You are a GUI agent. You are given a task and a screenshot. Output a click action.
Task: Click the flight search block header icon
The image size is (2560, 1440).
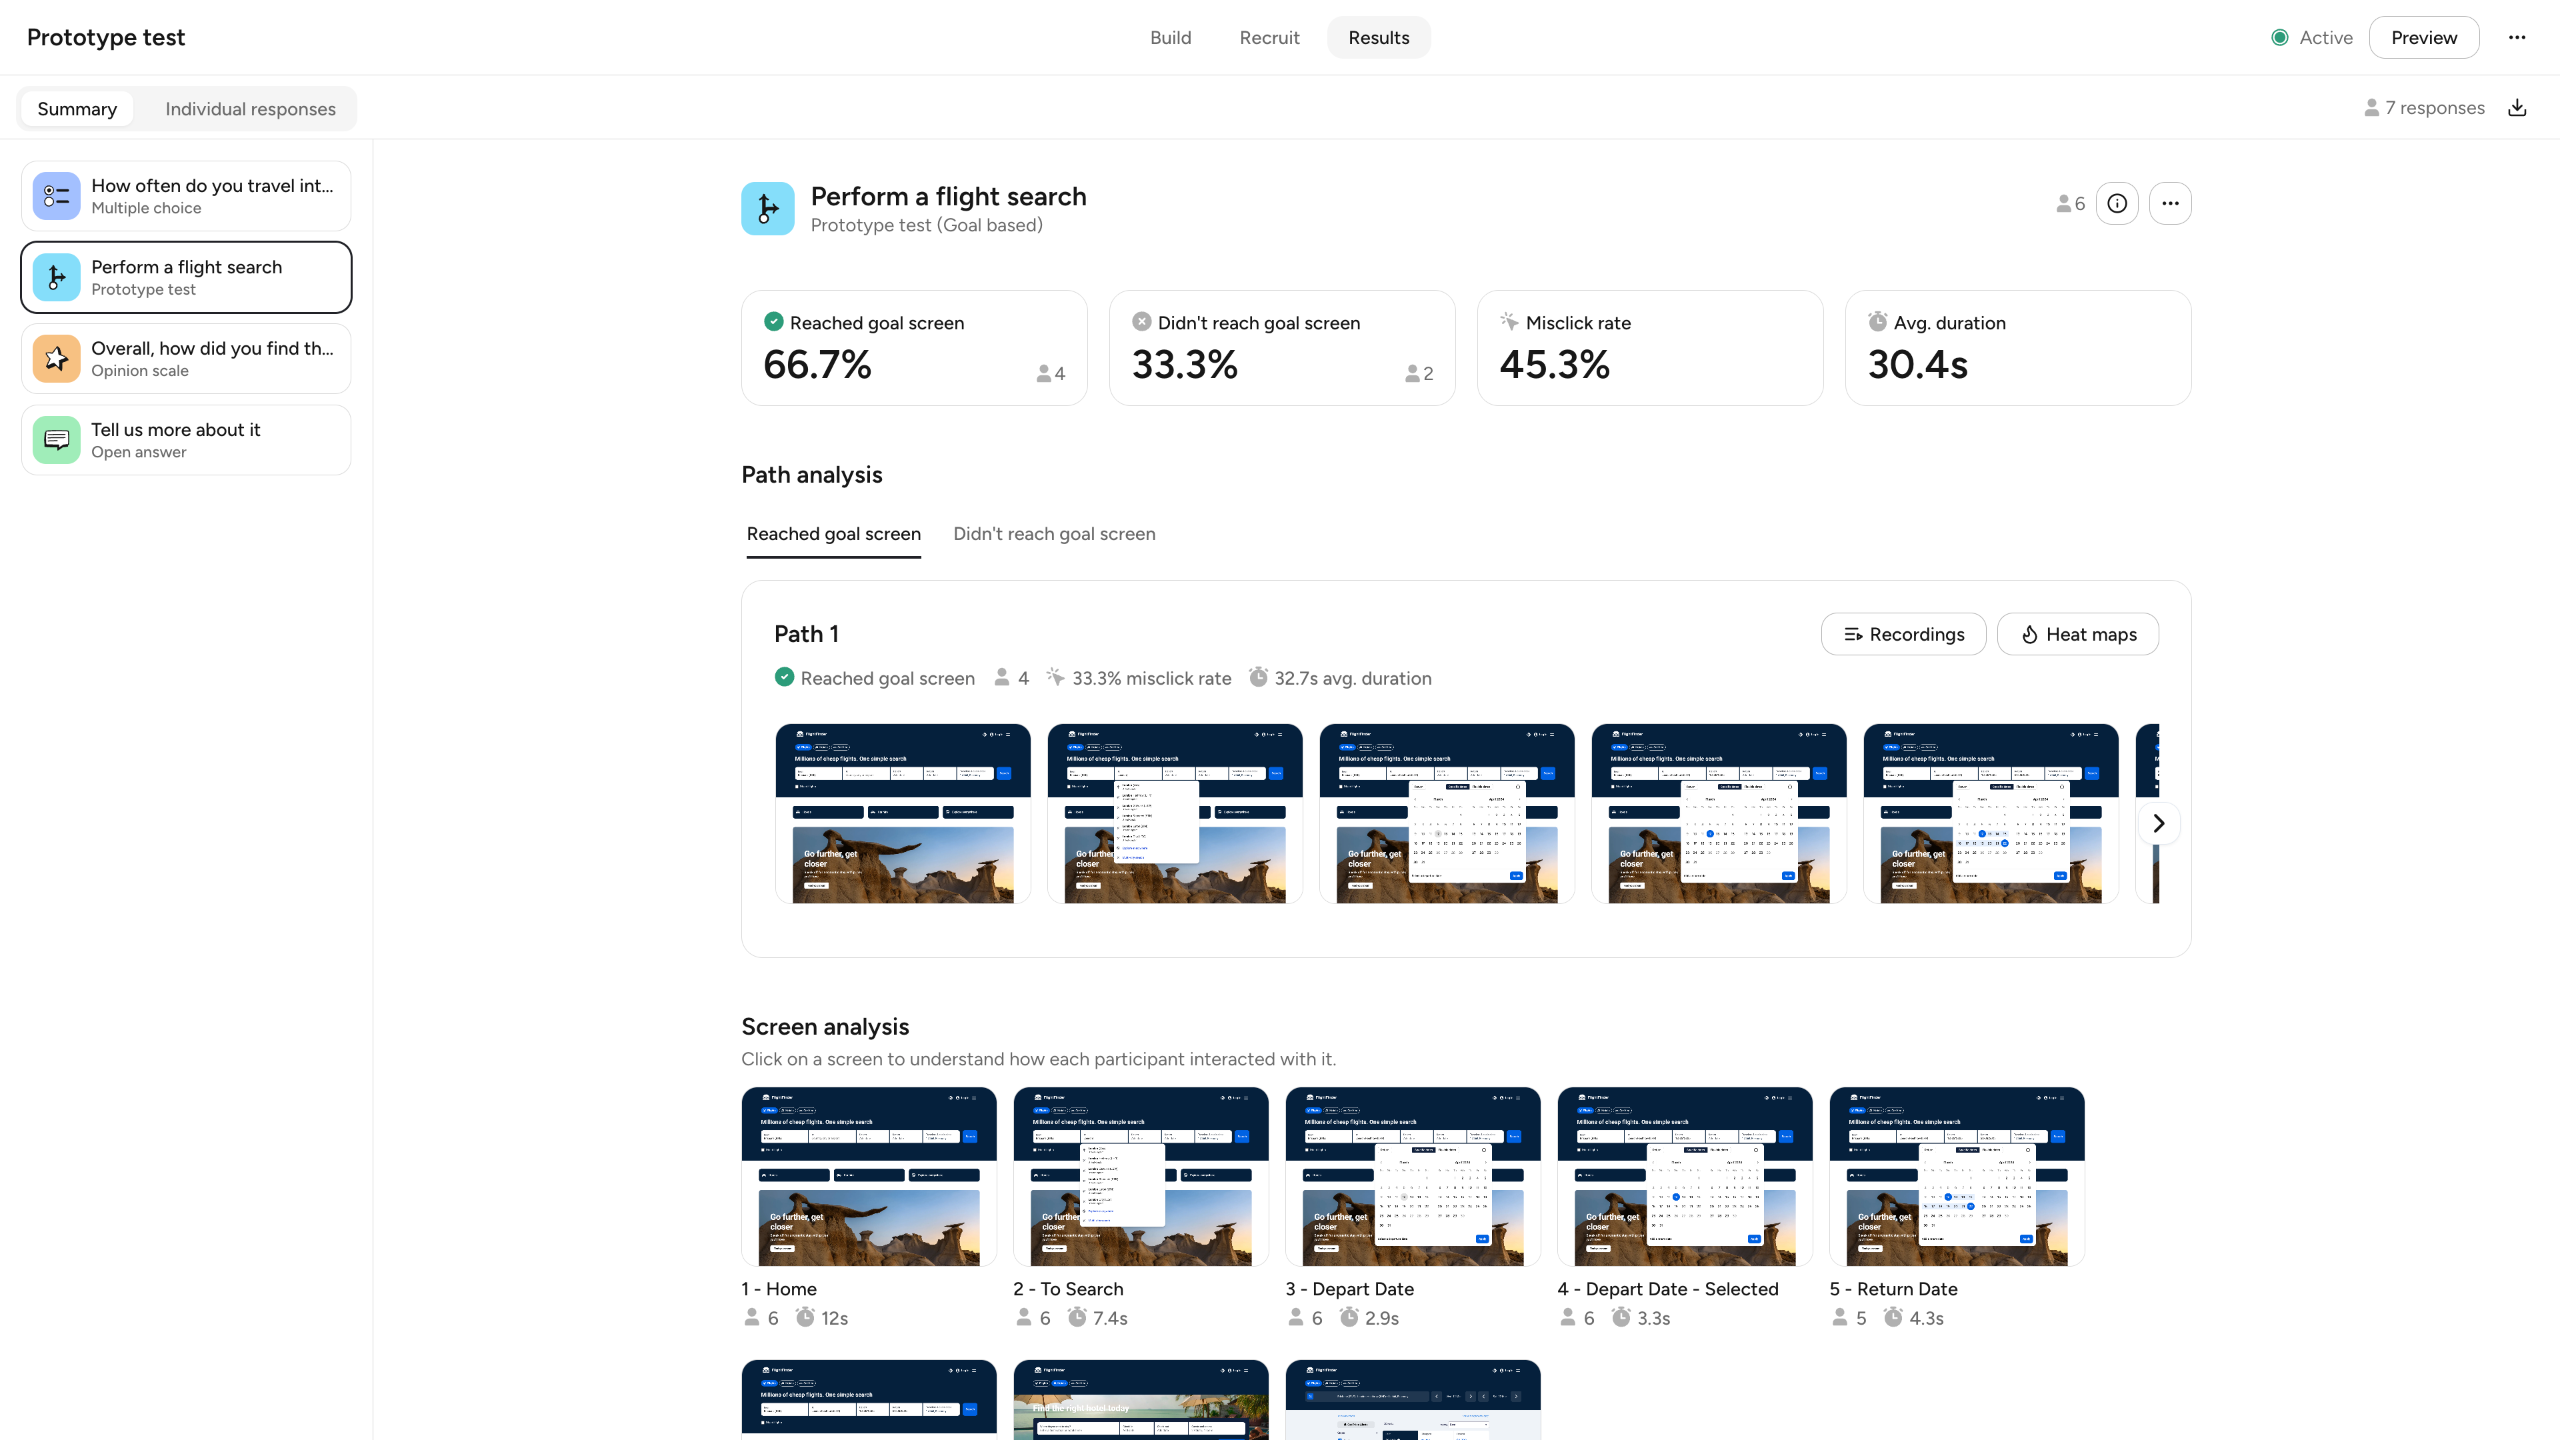(768, 209)
